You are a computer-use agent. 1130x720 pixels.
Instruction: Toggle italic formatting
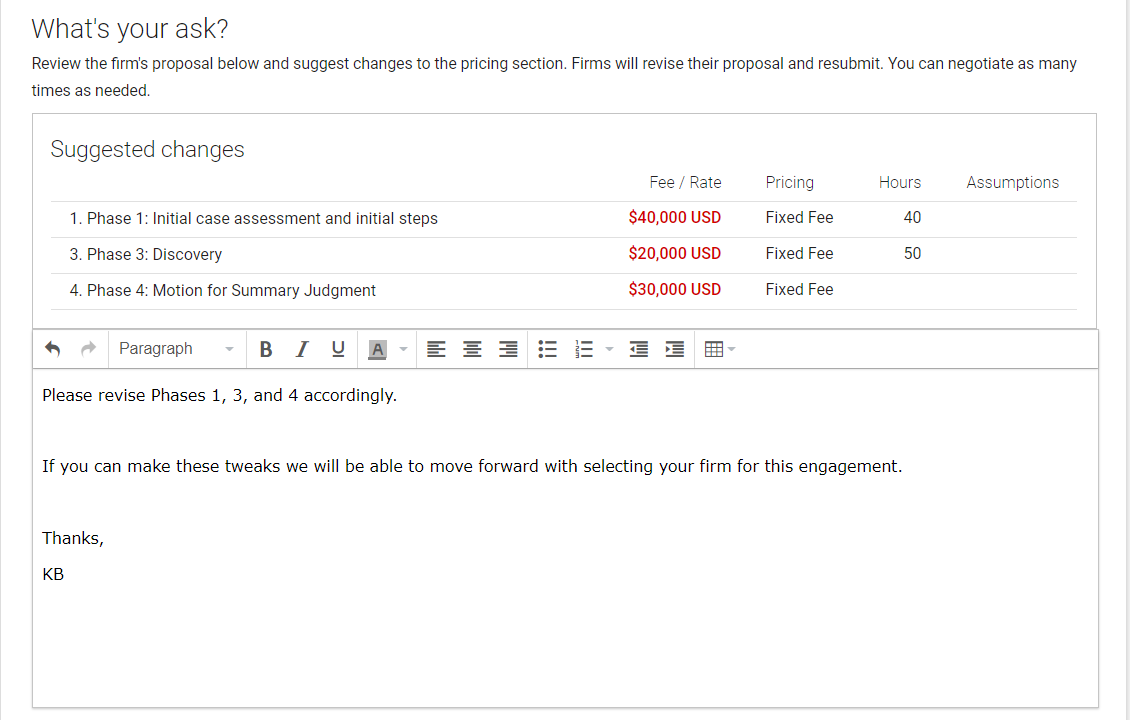(302, 350)
